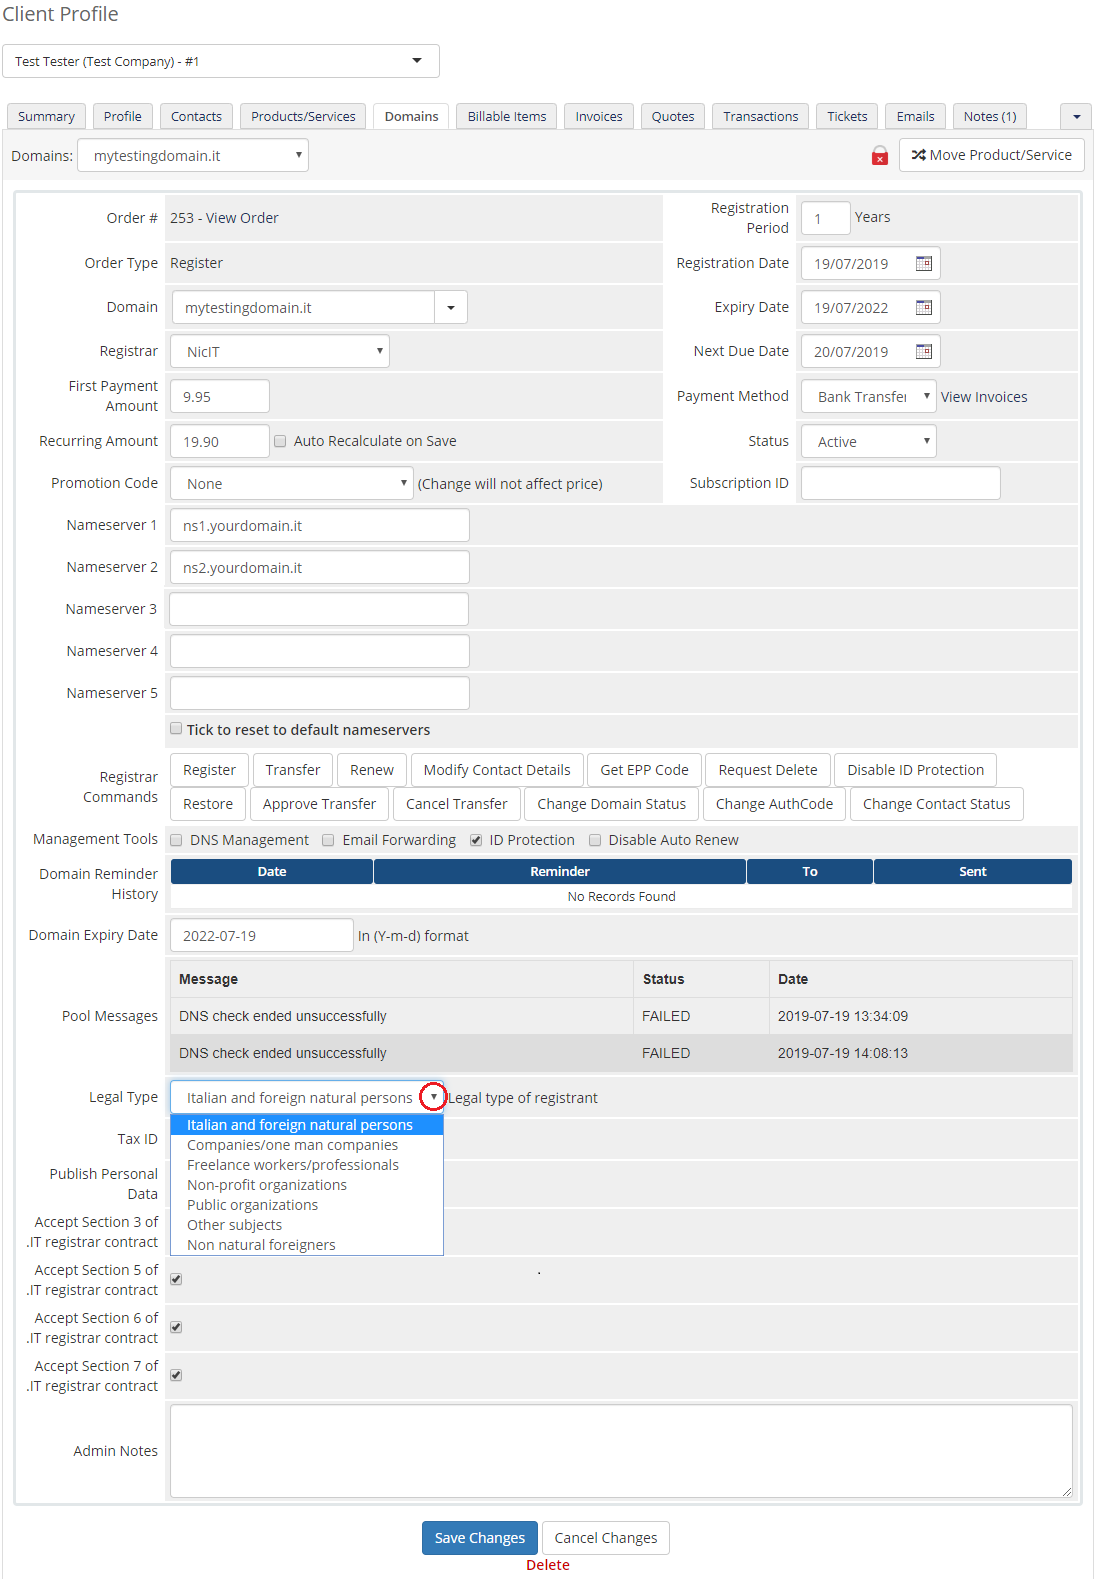Click Cancel Transfer button

[457, 804]
